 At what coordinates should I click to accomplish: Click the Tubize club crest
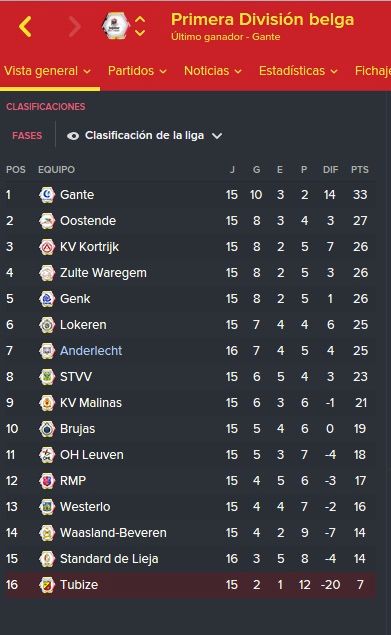(47, 585)
